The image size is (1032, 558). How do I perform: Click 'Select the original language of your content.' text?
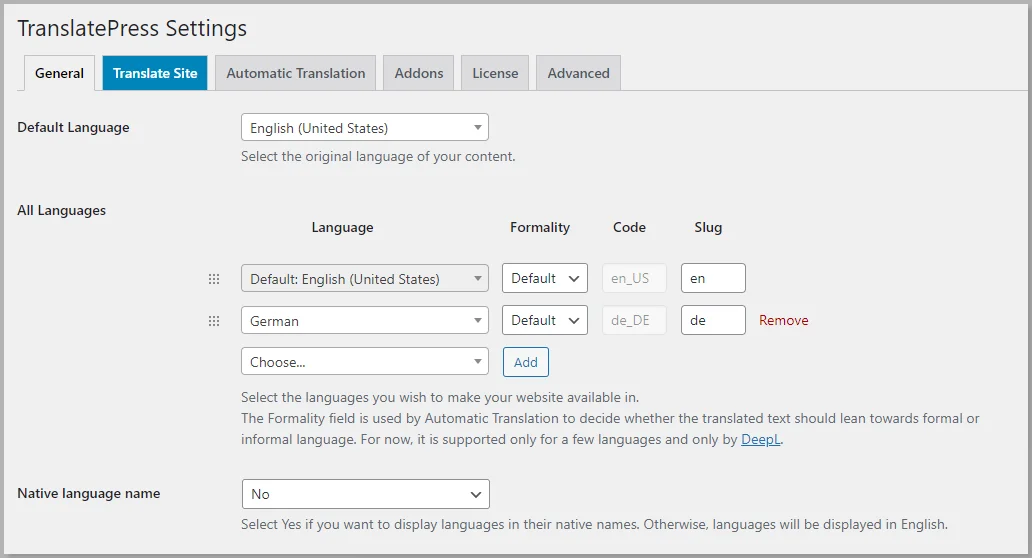pyautogui.click(x=378, y=157)
